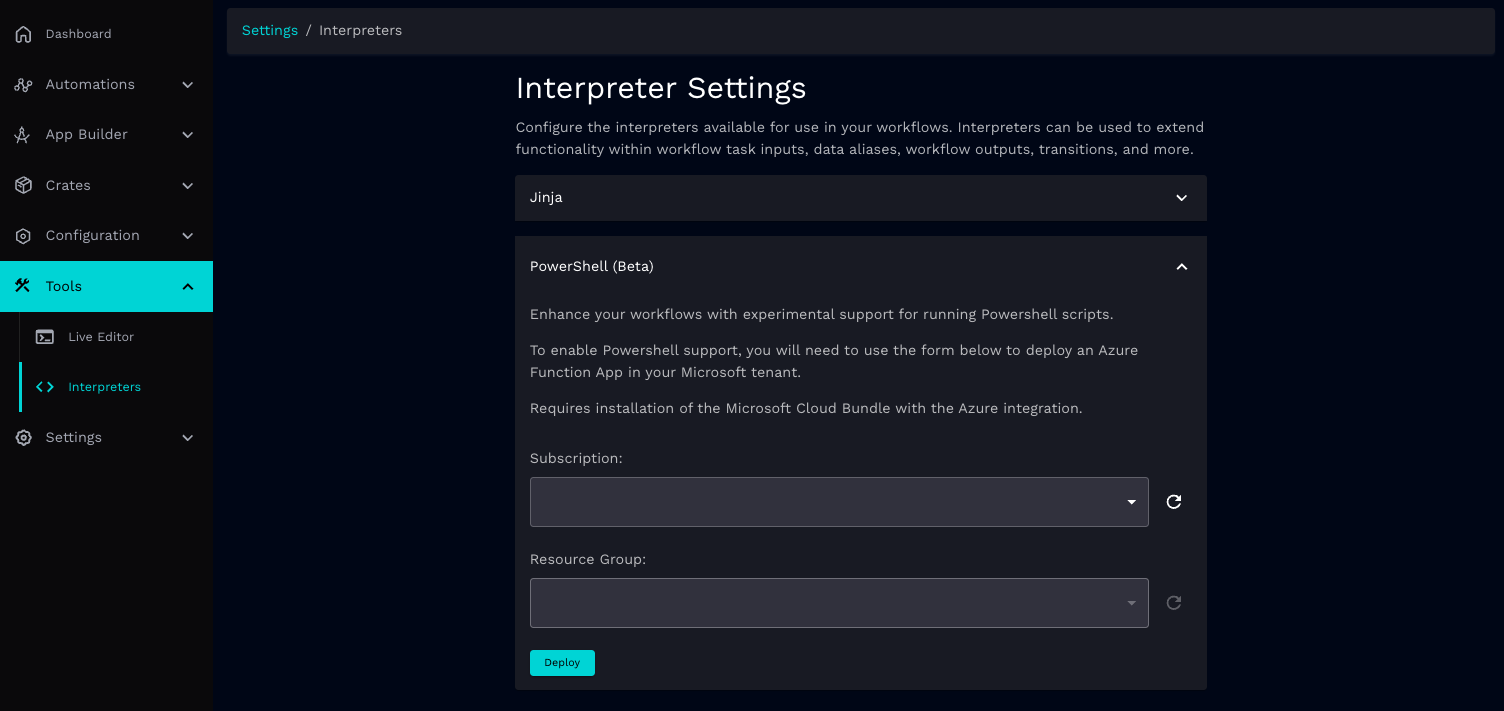Click the App Builder icon
Image resolution: width=1504 pixels, height=711 pixels.
23,135
